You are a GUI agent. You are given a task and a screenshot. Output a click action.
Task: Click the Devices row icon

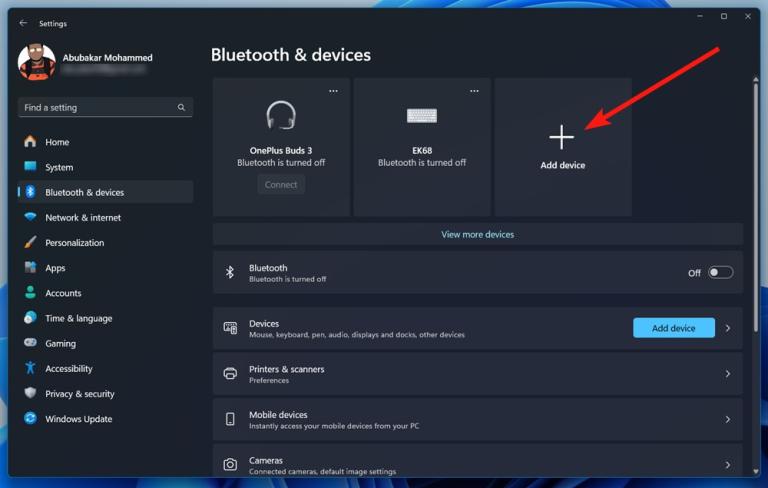[230, 328]
